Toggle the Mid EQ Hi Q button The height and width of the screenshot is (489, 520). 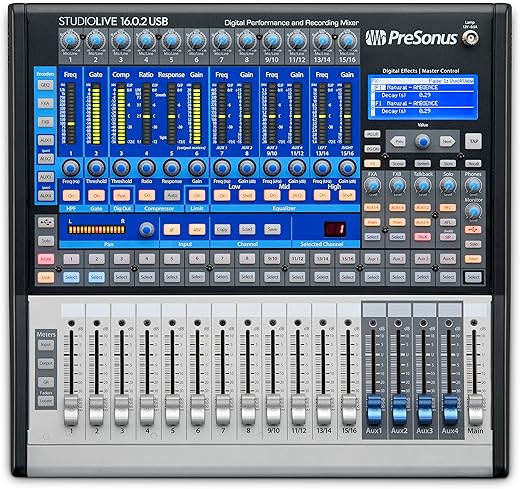point(297,195)
